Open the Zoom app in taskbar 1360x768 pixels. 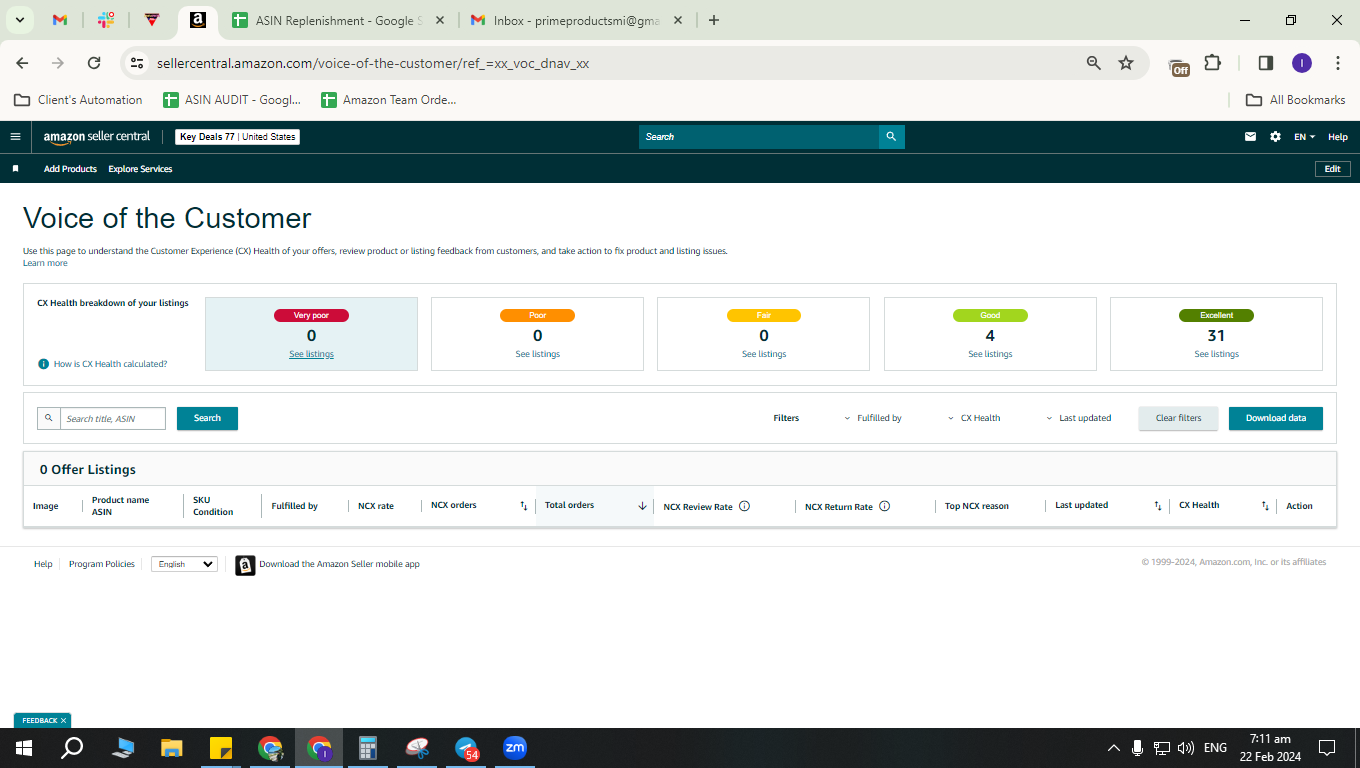coord(515,748)
